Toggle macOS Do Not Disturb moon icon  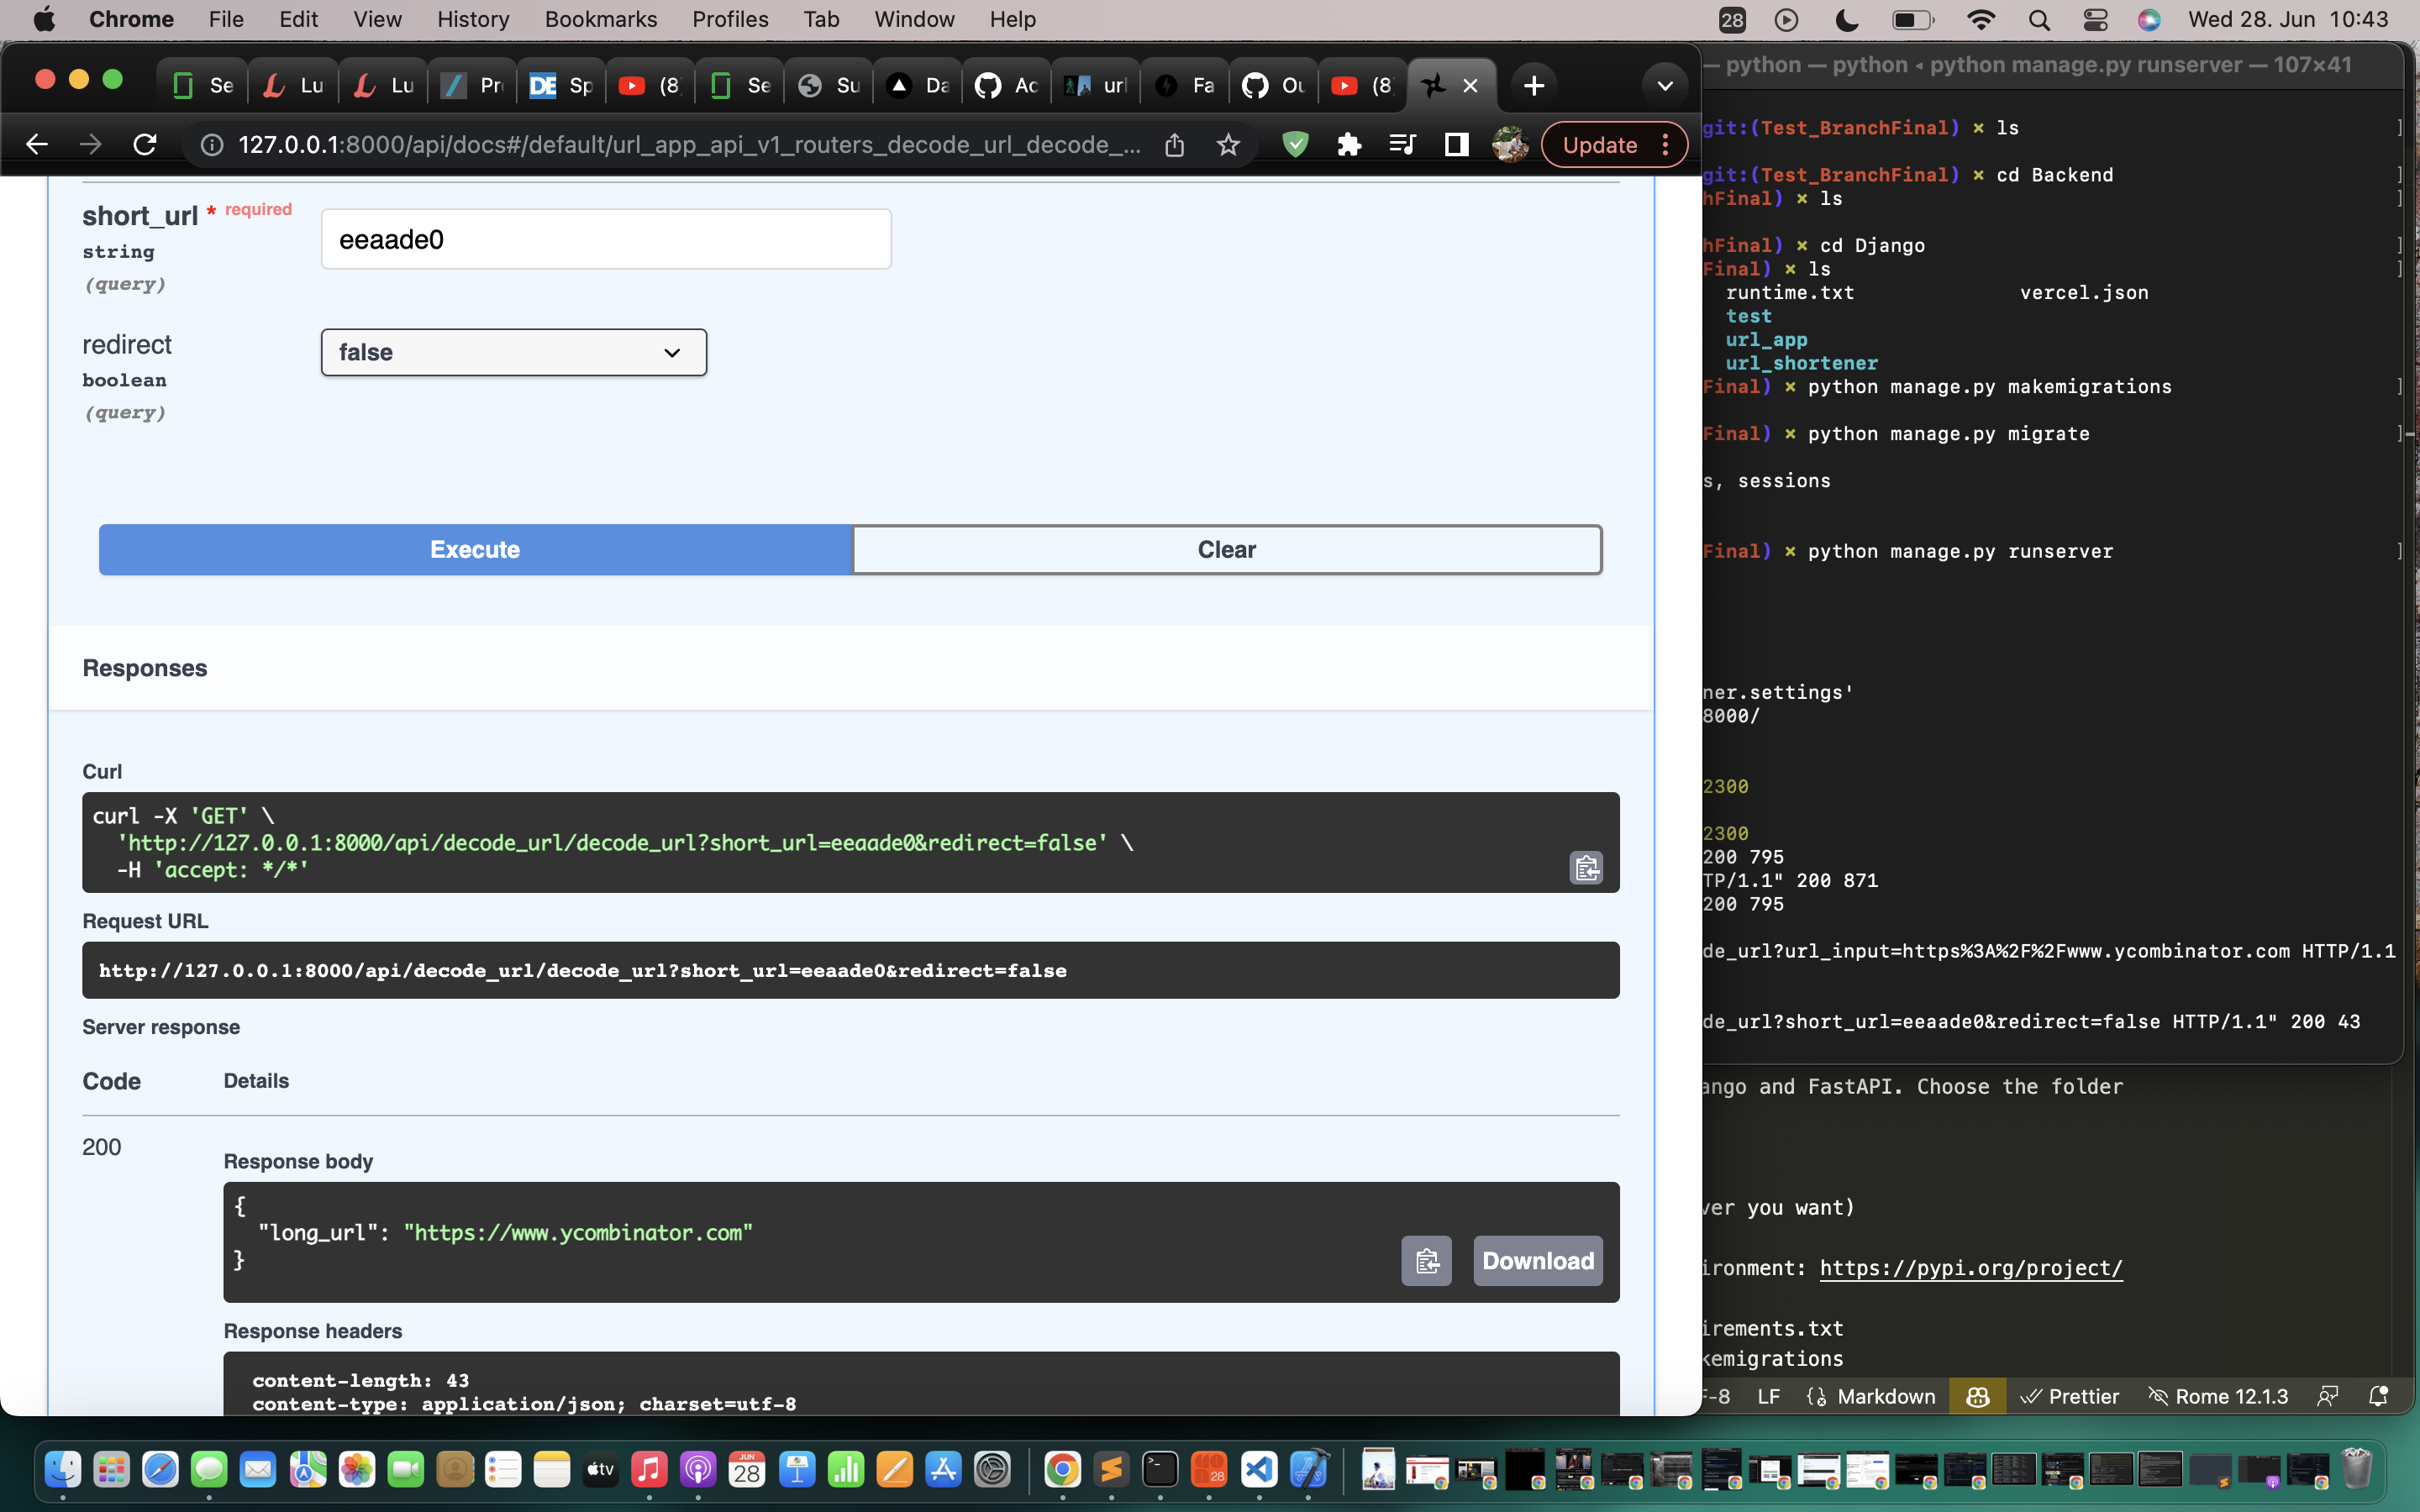click(1847, 19)
